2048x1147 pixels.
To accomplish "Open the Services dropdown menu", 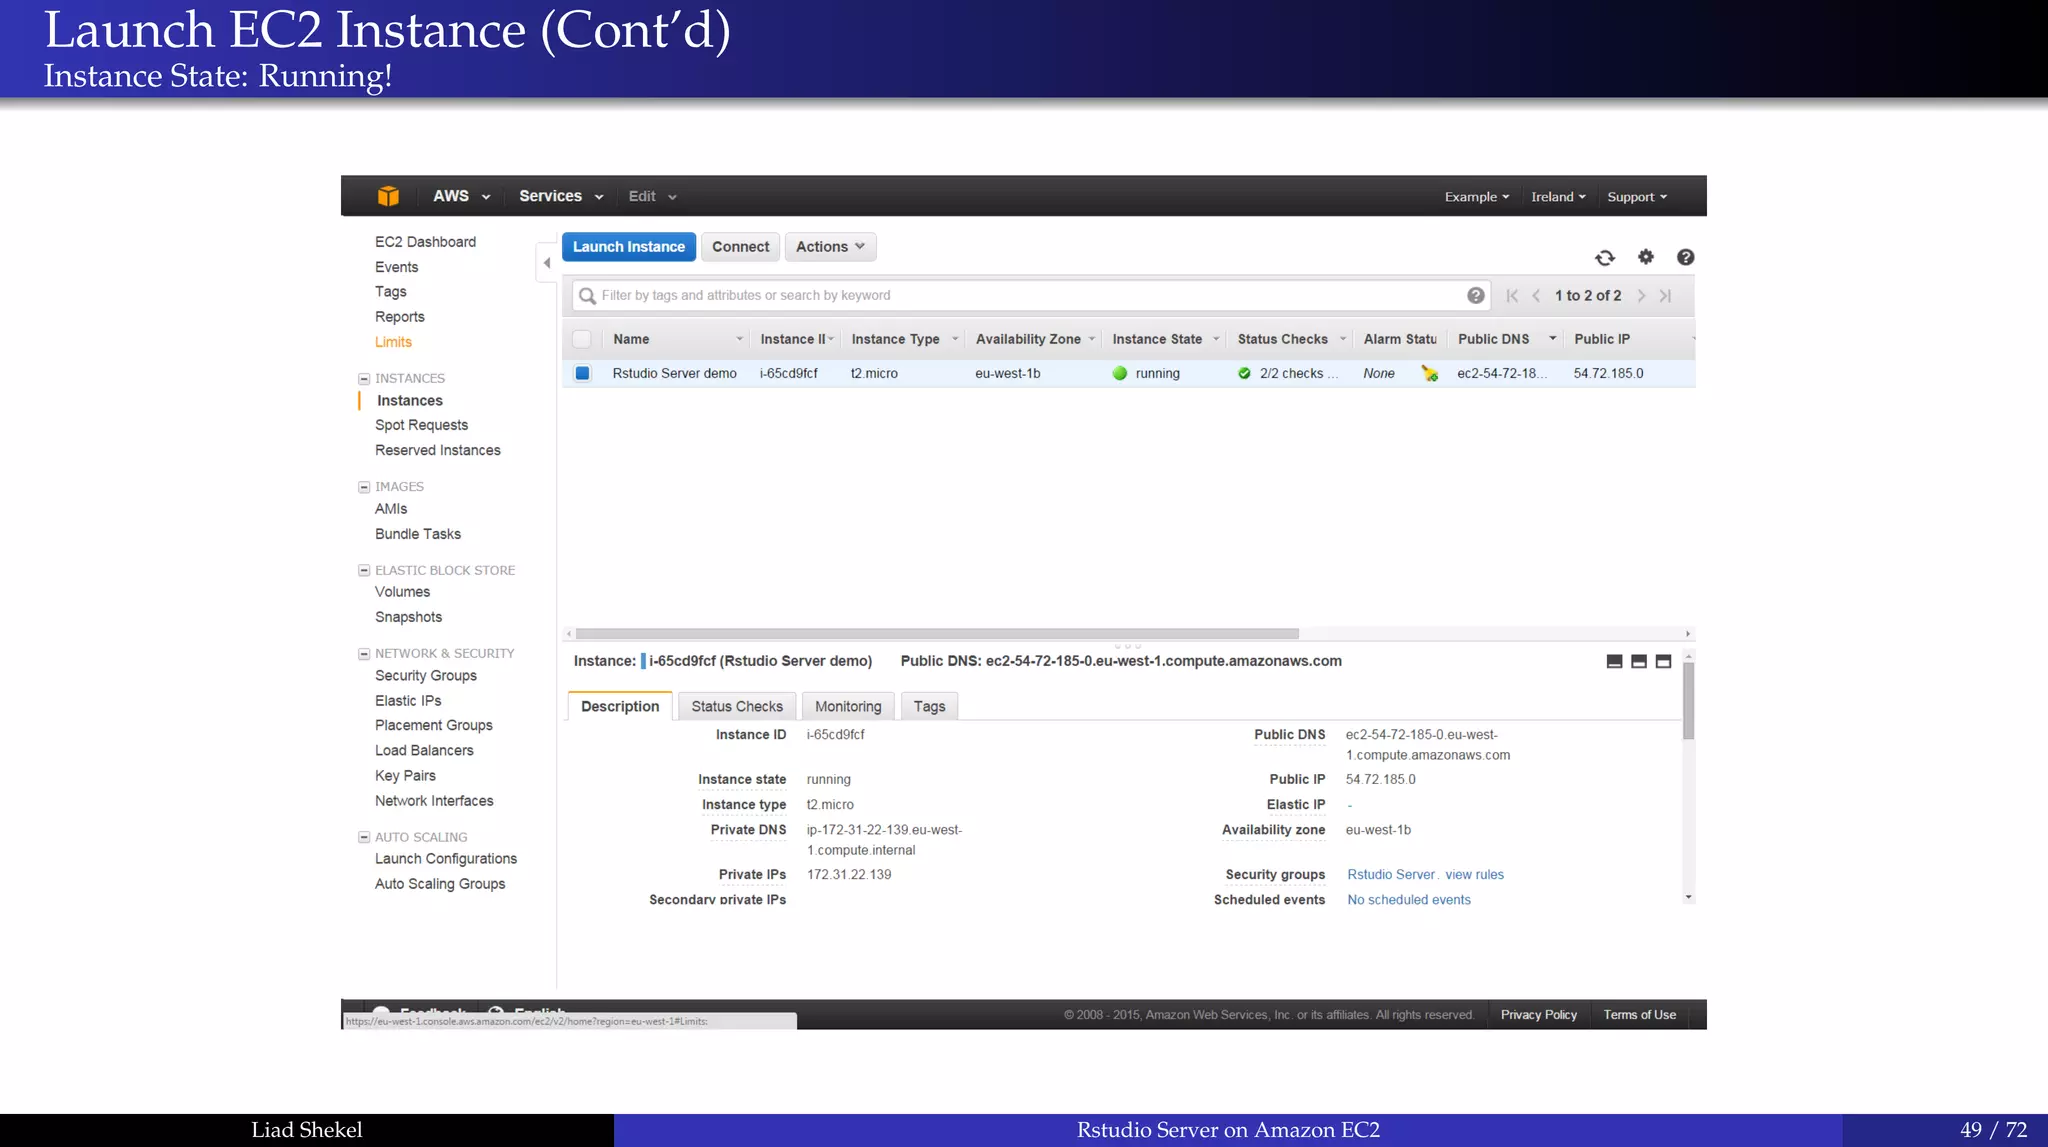I will tap(561, 196).
